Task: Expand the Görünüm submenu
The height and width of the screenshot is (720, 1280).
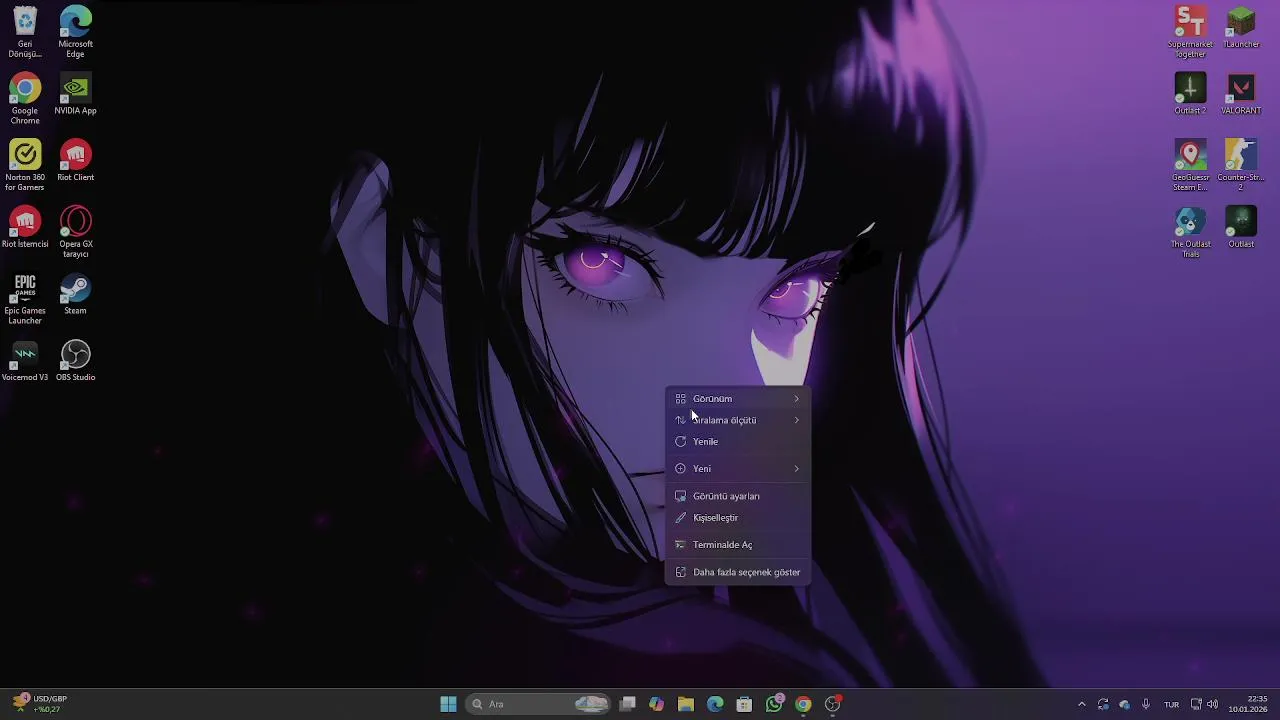Action: point(738,399)
